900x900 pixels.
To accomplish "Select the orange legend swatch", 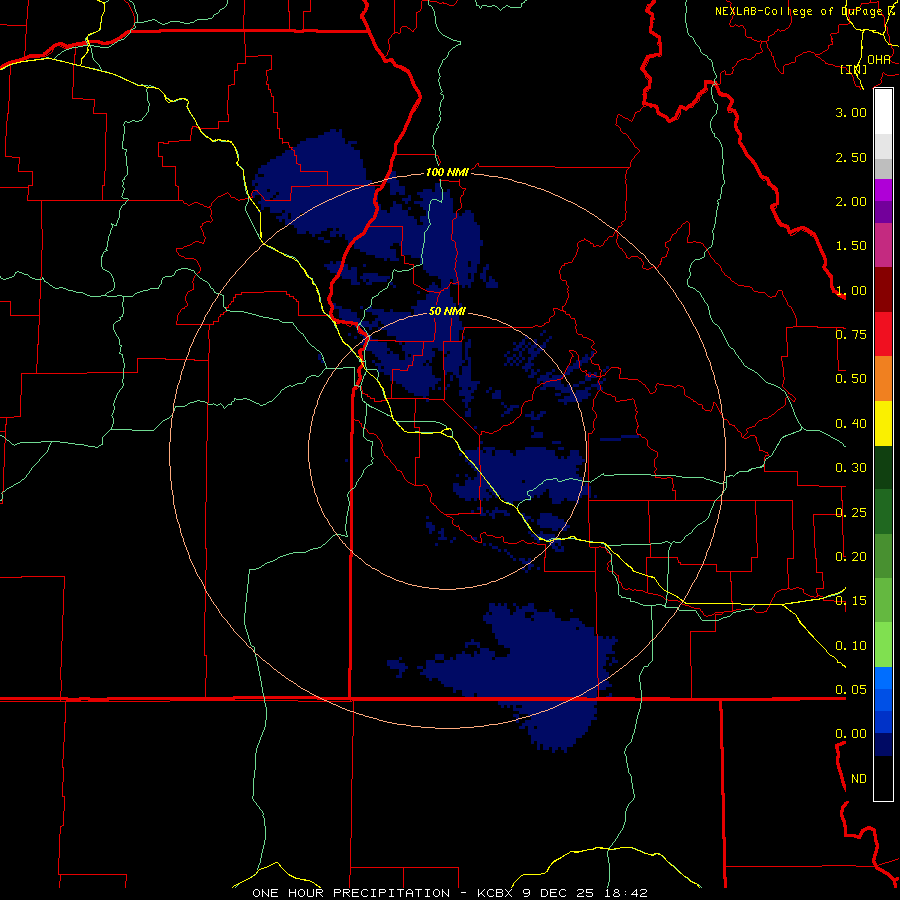I will [x=883, y=379].
